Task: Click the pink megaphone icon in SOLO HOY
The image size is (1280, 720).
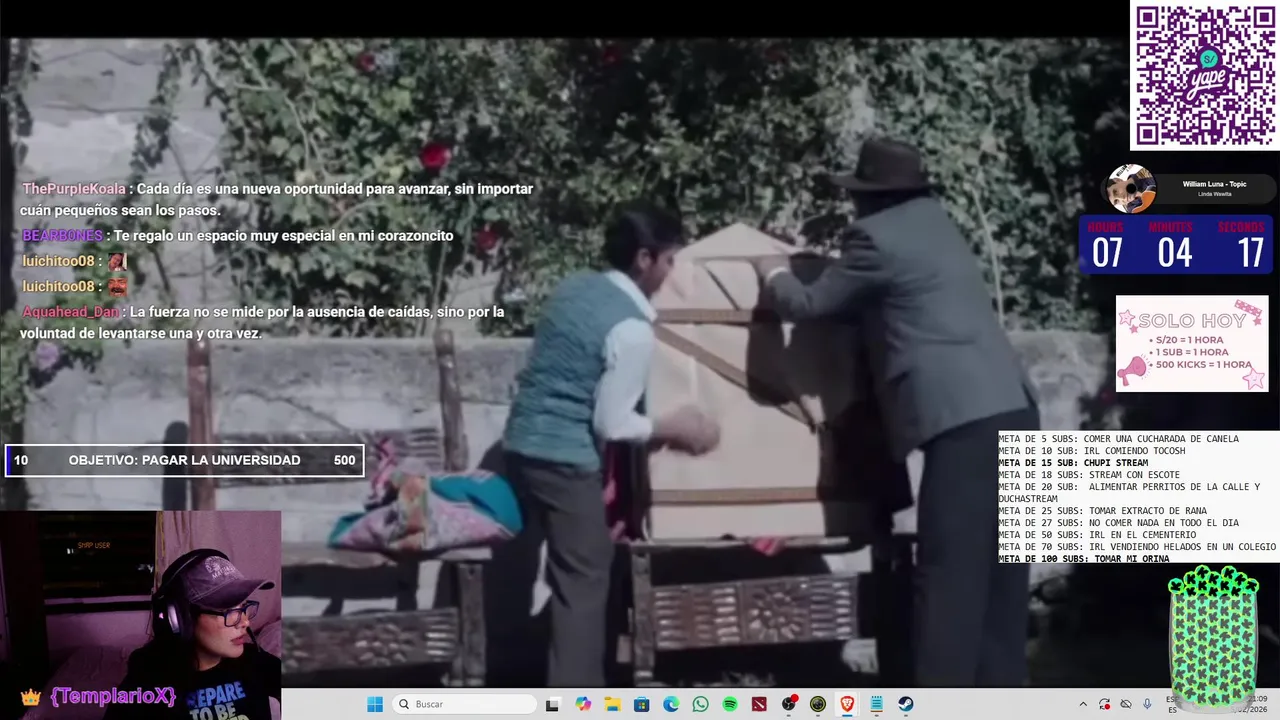Action: (x=1132, y=371)
